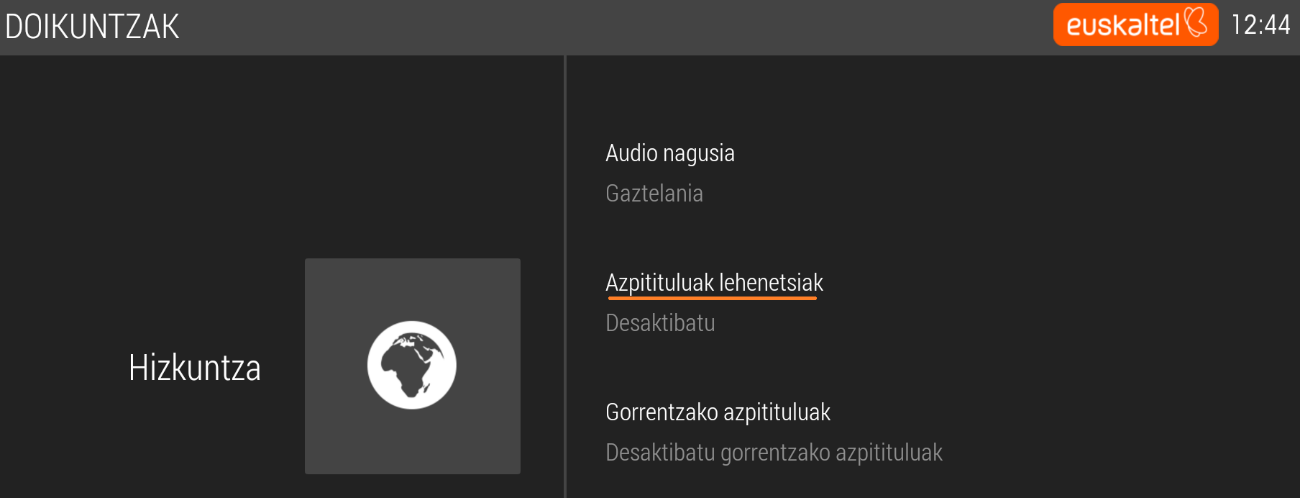Toggle the Desaktibatu default subtitles value
This screenshot has width=1300, height=498.
660,324
